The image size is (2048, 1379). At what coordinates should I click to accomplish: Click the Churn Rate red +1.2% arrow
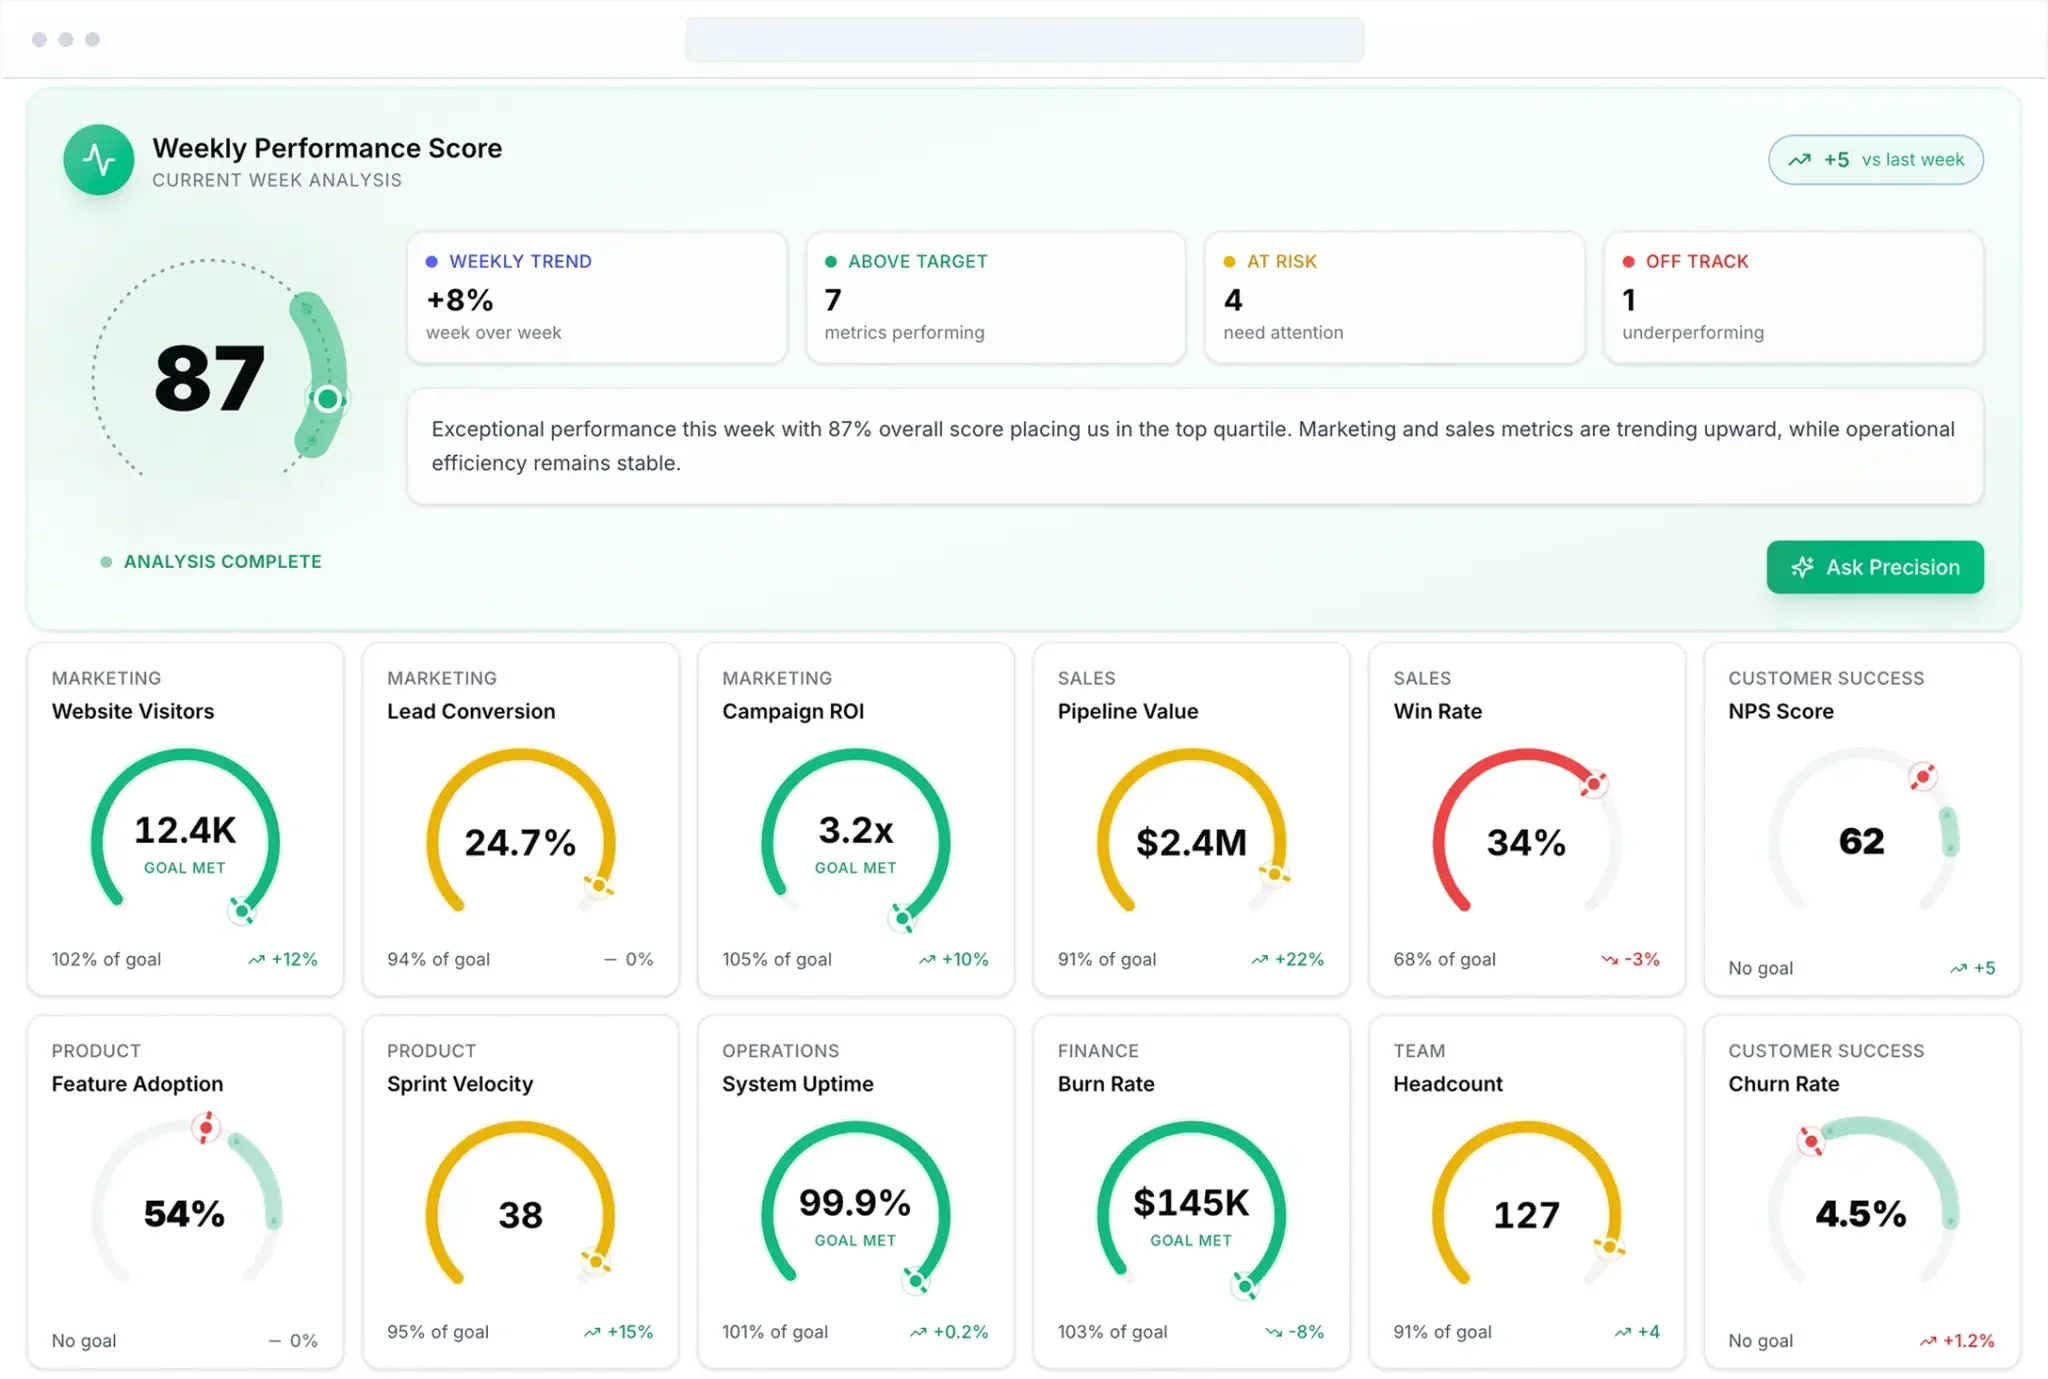tap(1927, 1341)
